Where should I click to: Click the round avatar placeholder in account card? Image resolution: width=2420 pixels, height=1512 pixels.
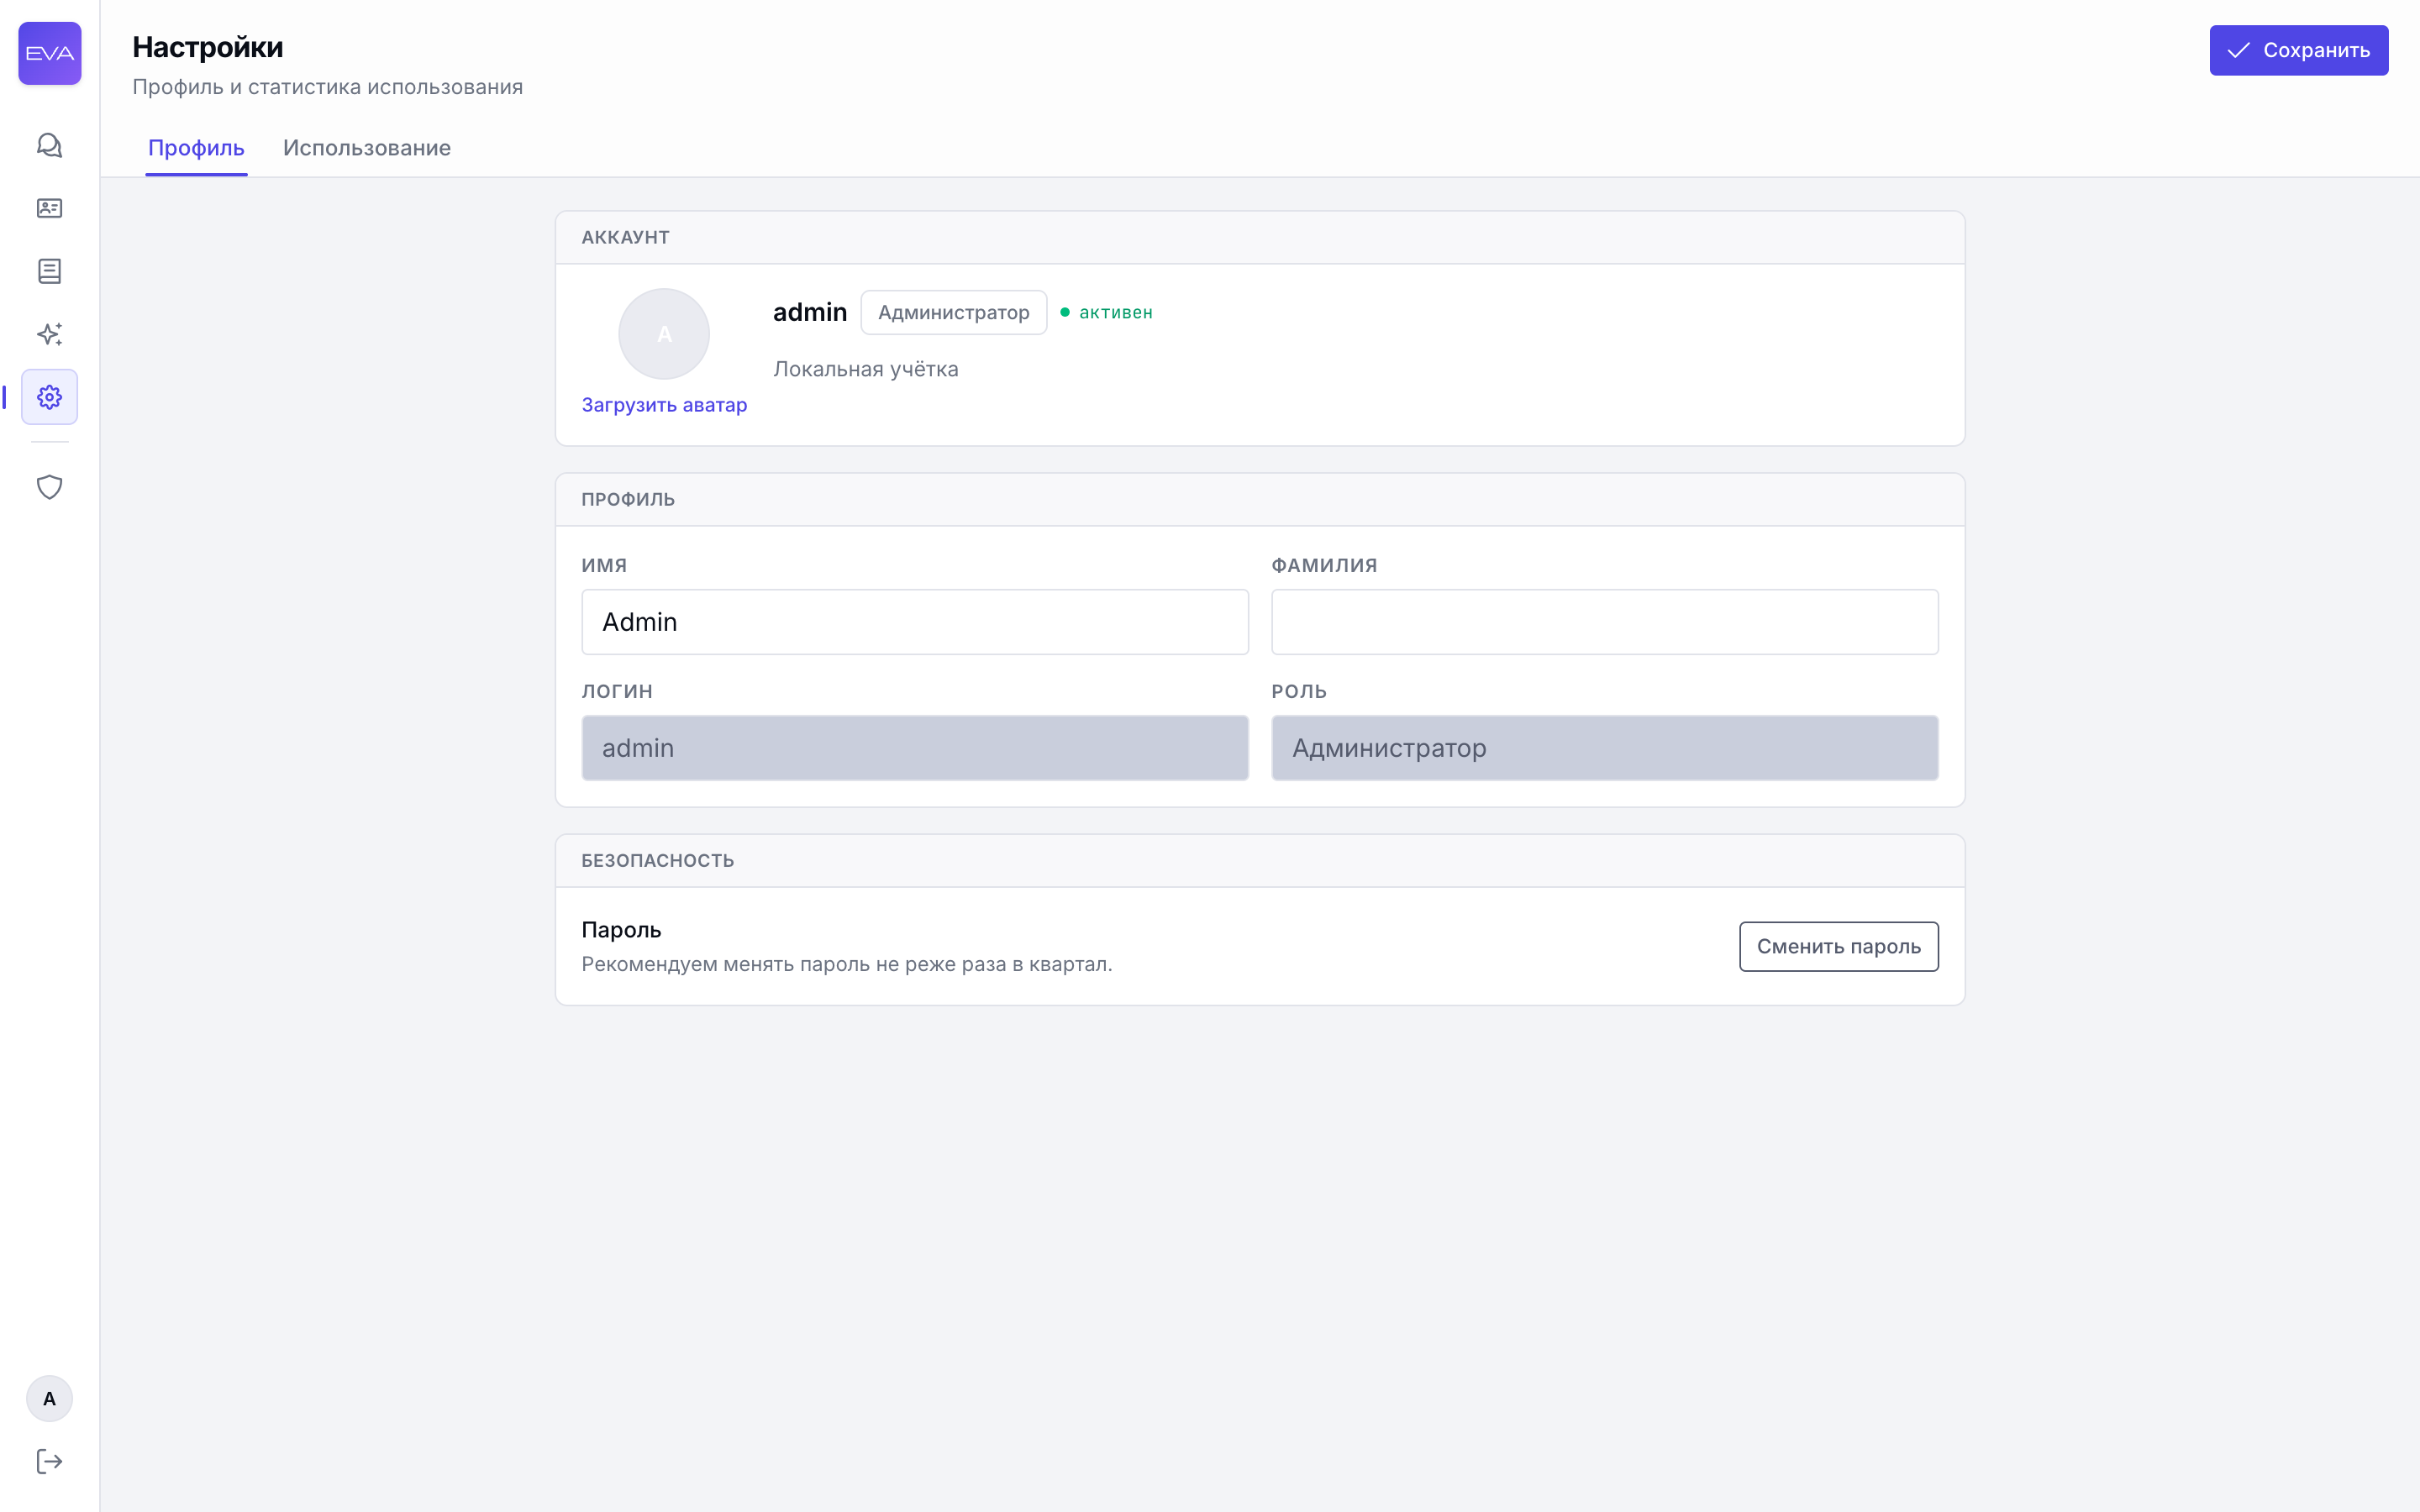664,334
